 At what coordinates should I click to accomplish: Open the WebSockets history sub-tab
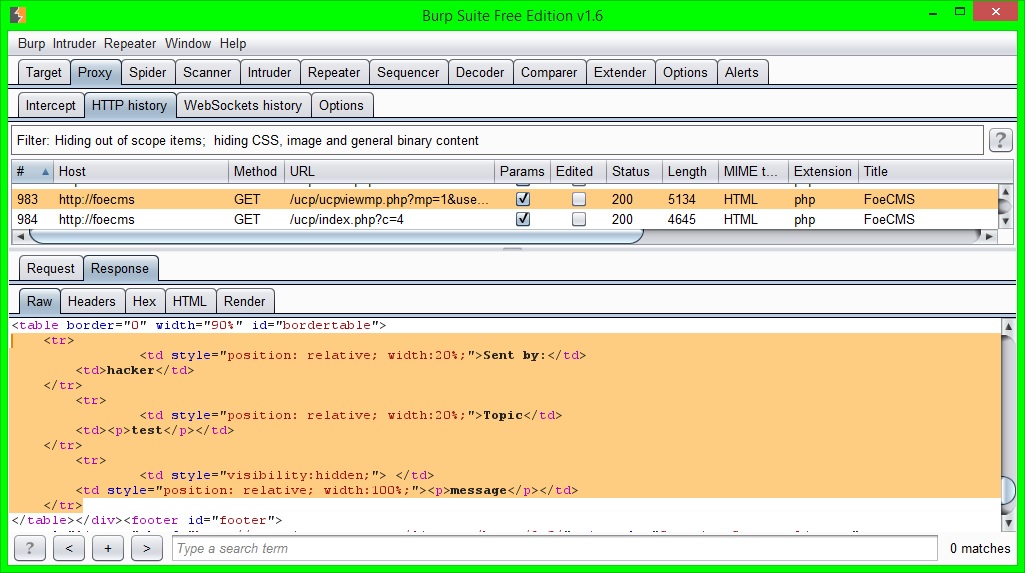pyautogui.click(x=243, y=105)
